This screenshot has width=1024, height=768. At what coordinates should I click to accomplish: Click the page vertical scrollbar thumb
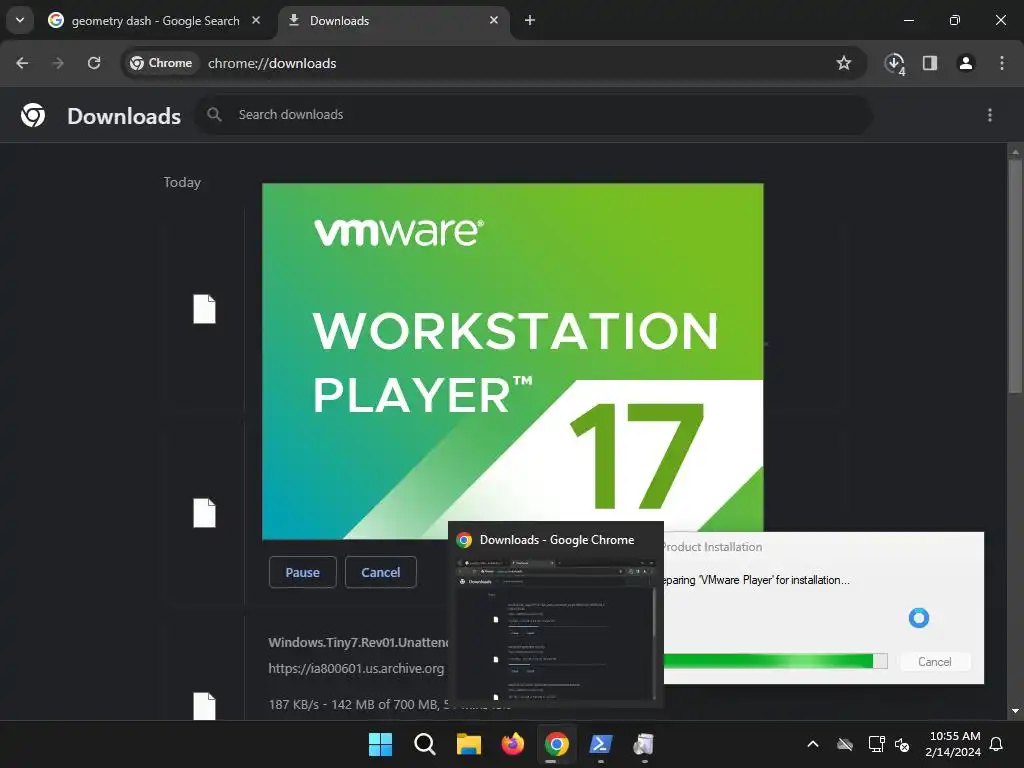(1014, 274)
